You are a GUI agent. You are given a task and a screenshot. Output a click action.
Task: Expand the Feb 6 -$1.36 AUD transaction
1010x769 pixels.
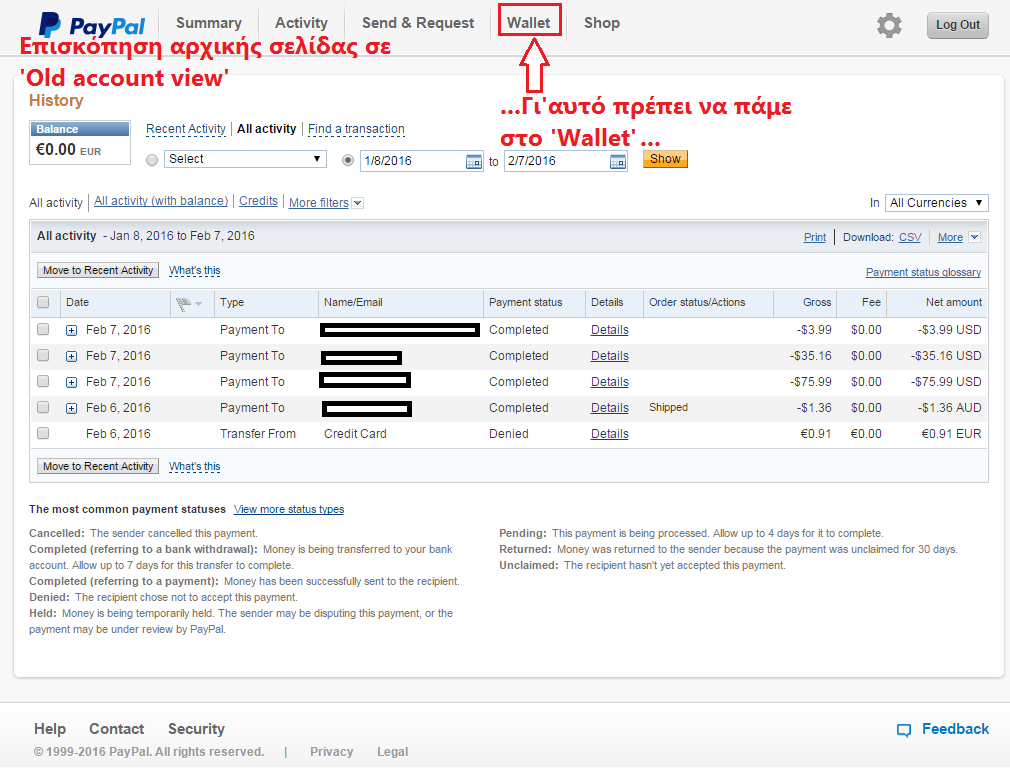(71, 408)
